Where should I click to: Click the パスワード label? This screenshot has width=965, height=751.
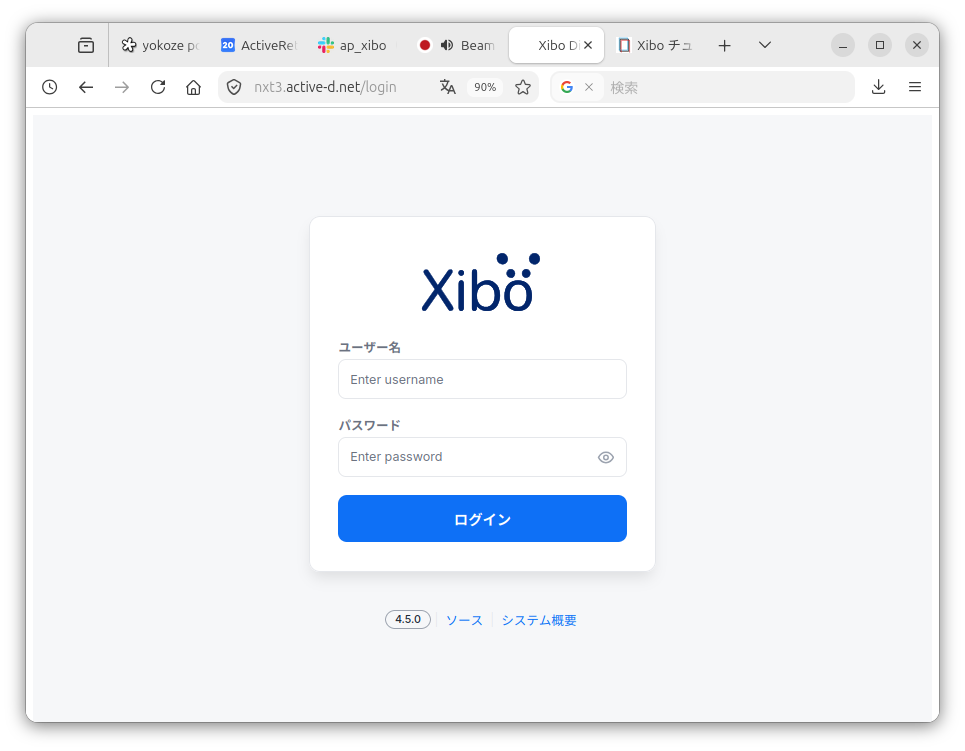pos(369,425)
